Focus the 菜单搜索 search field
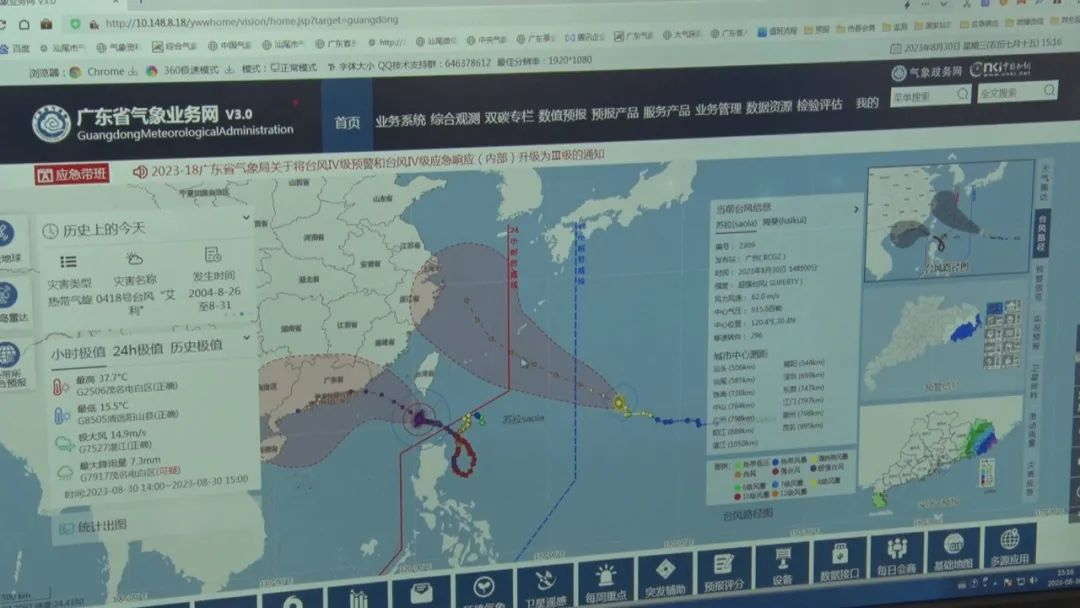 point(931,95)
